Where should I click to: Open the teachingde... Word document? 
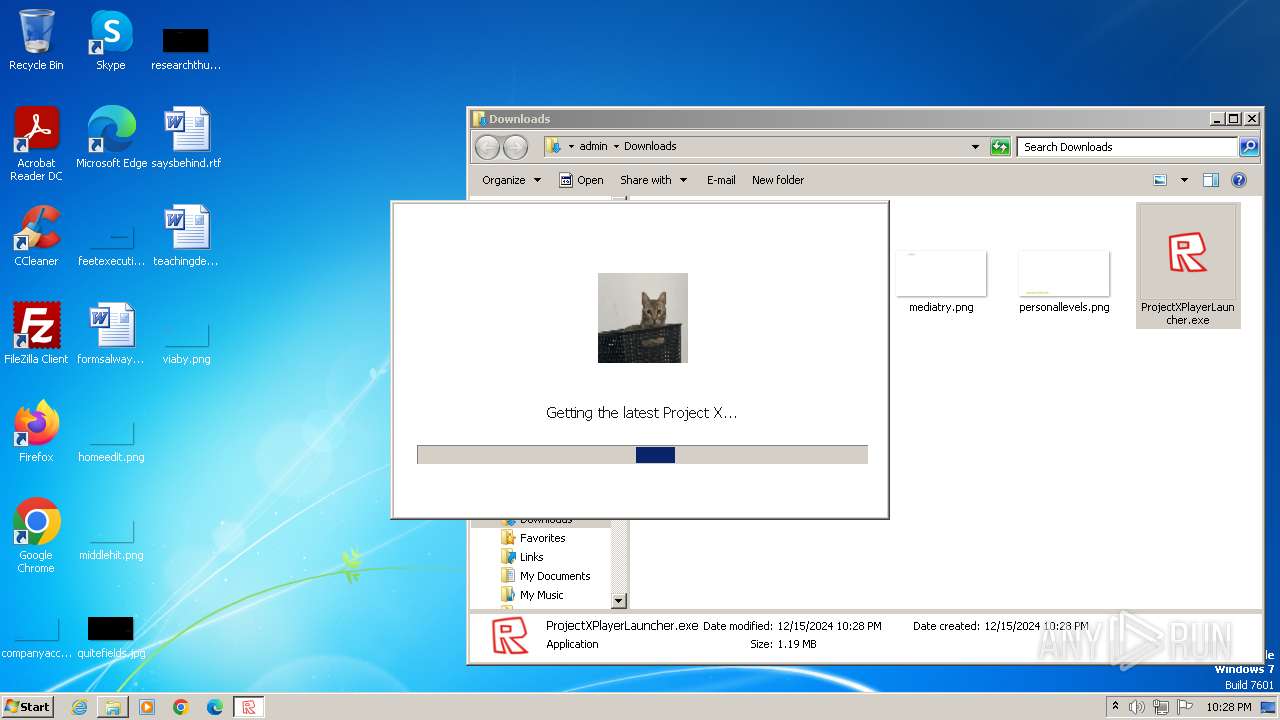tap(186, 235)
